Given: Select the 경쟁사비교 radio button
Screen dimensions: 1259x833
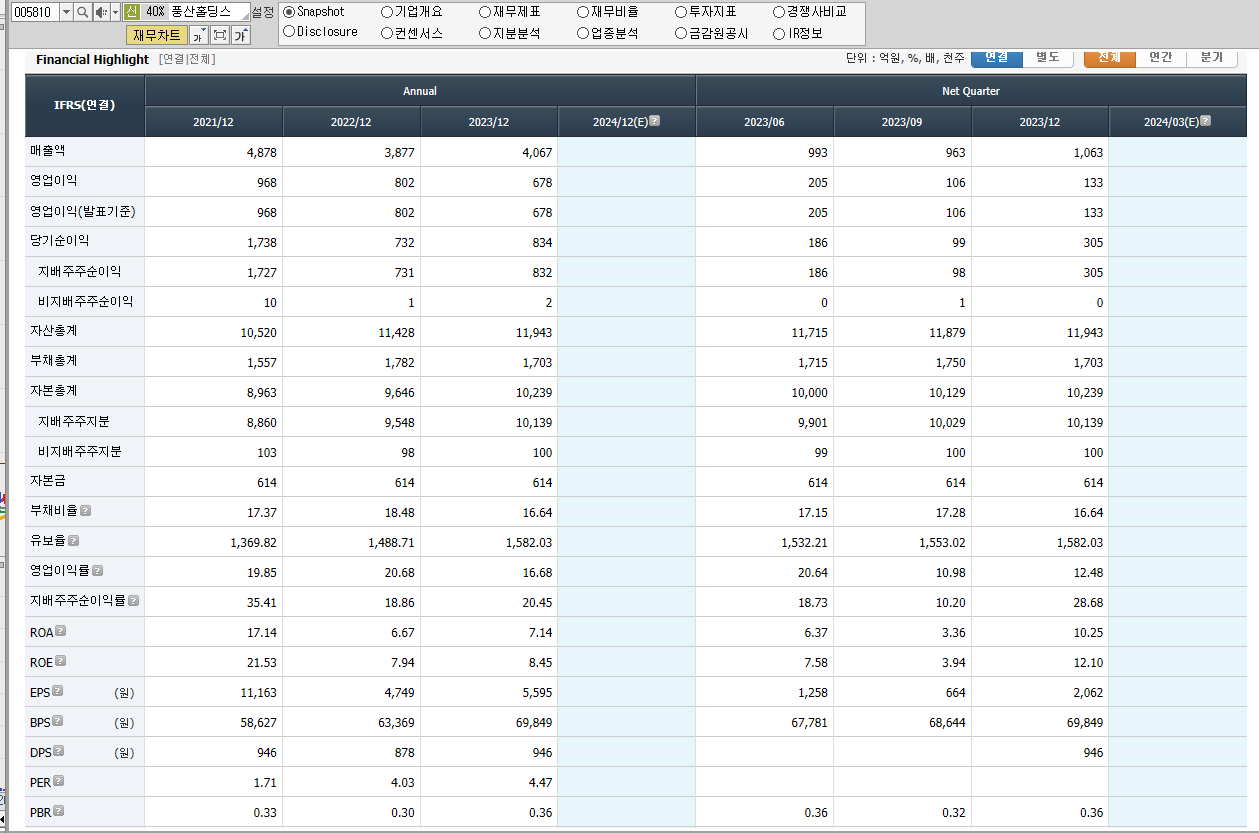Looking at the screenshot, I should coord(779,12).
